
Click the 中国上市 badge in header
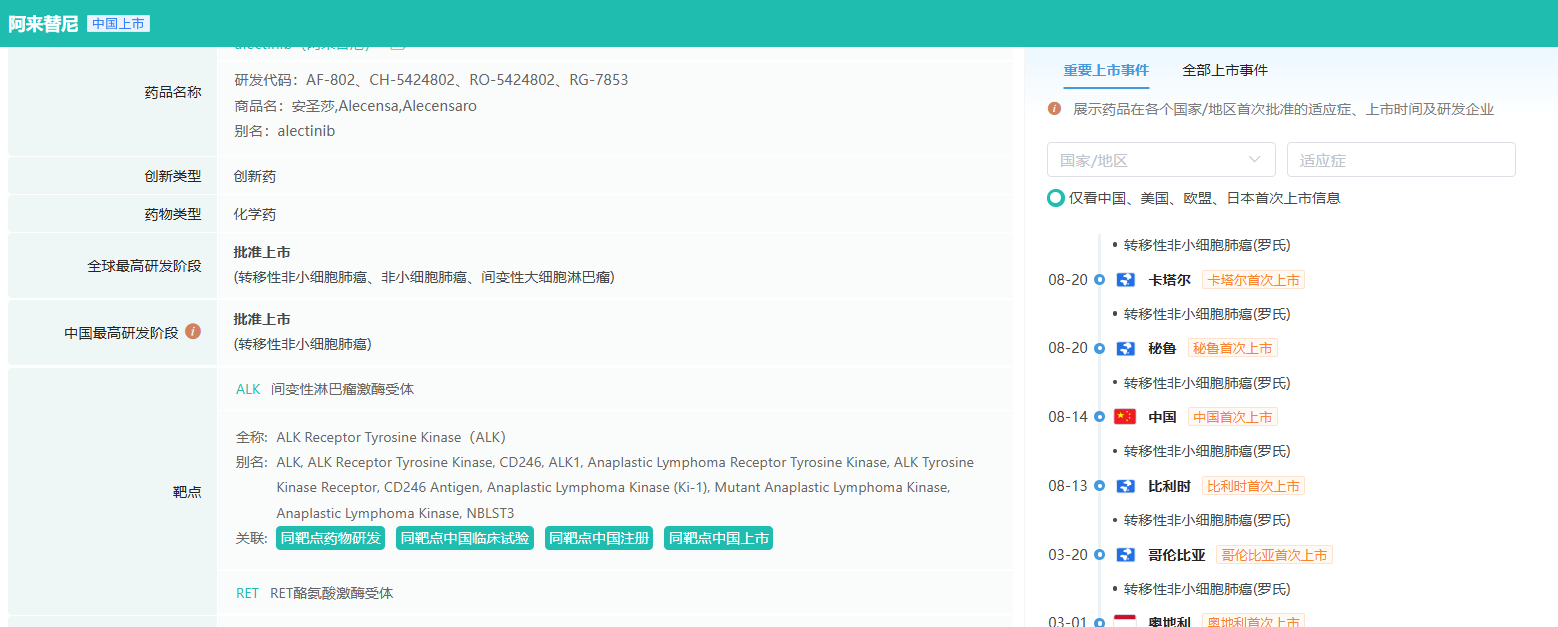[118, 24]
